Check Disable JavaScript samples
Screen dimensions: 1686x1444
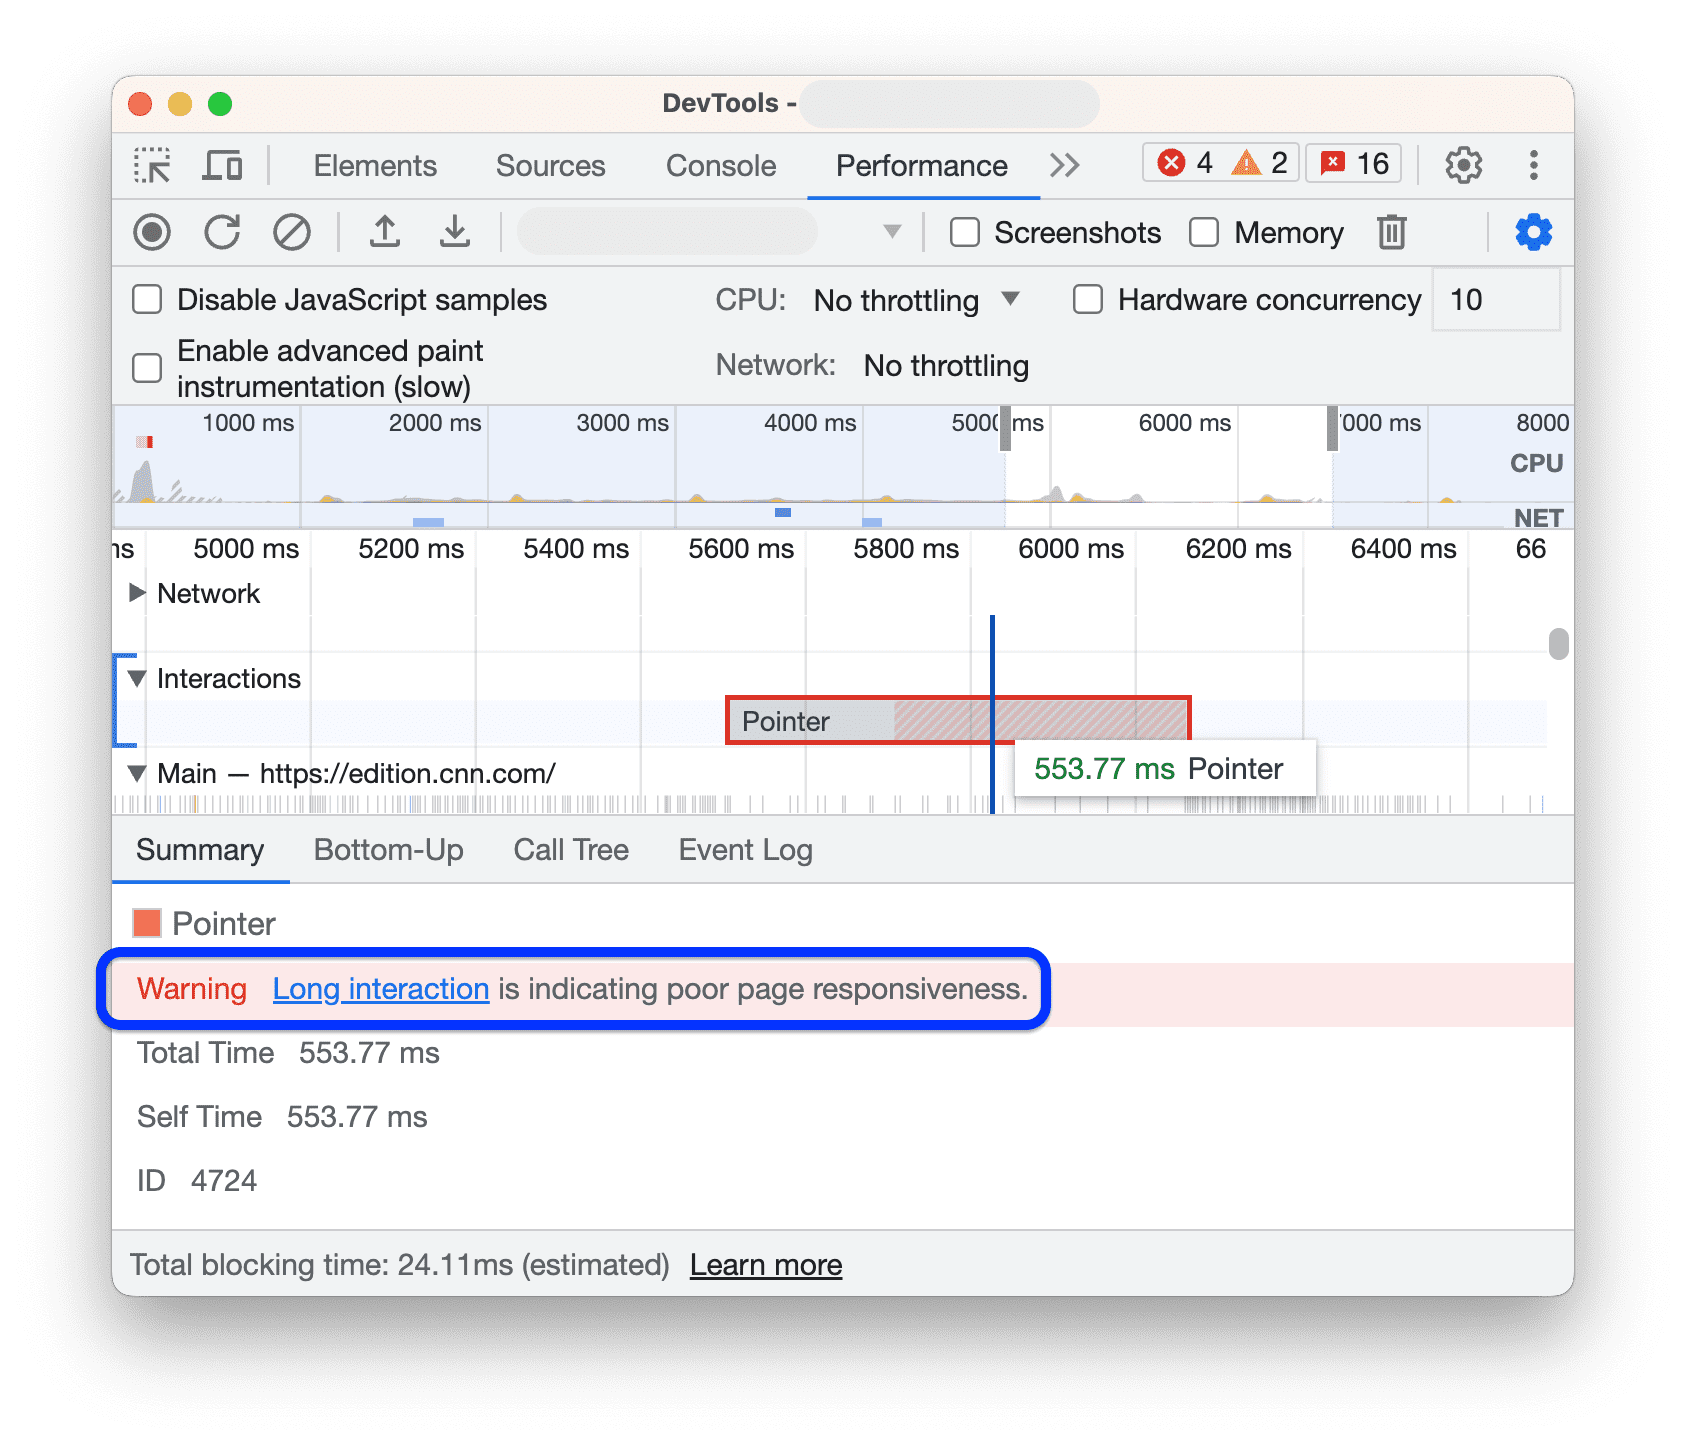pos(146,299)
